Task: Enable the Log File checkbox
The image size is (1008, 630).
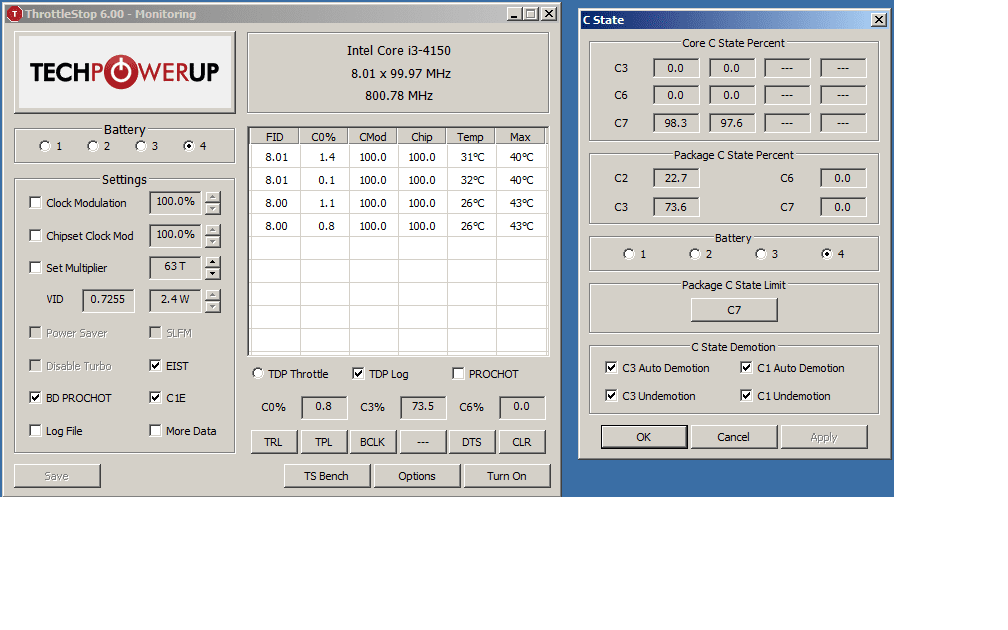Action: (35, 430)
